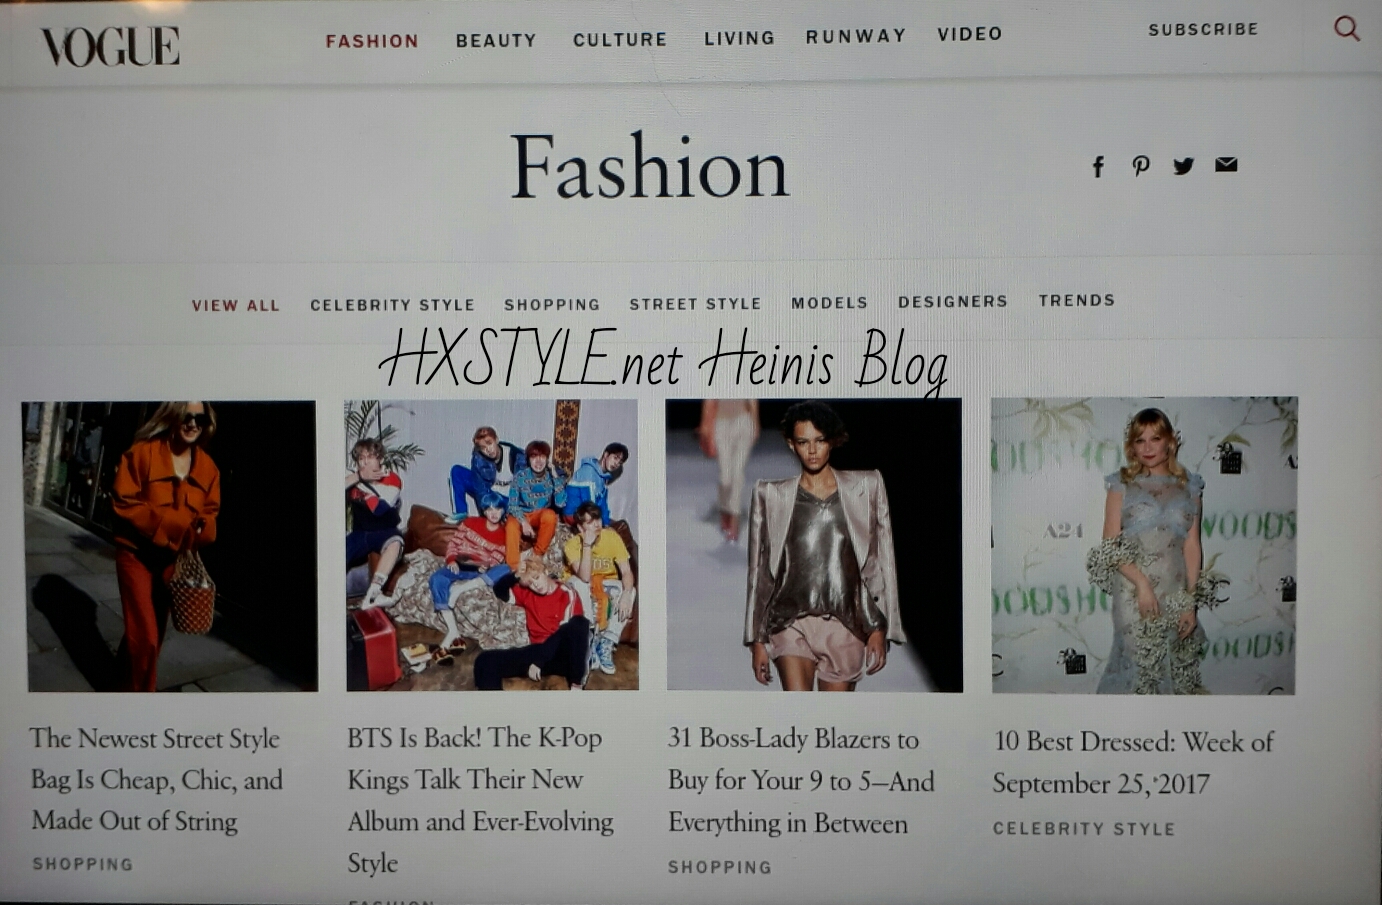1382x905 pixels.
Task: Select the Shopping filter tab
Action: (552, 304)
